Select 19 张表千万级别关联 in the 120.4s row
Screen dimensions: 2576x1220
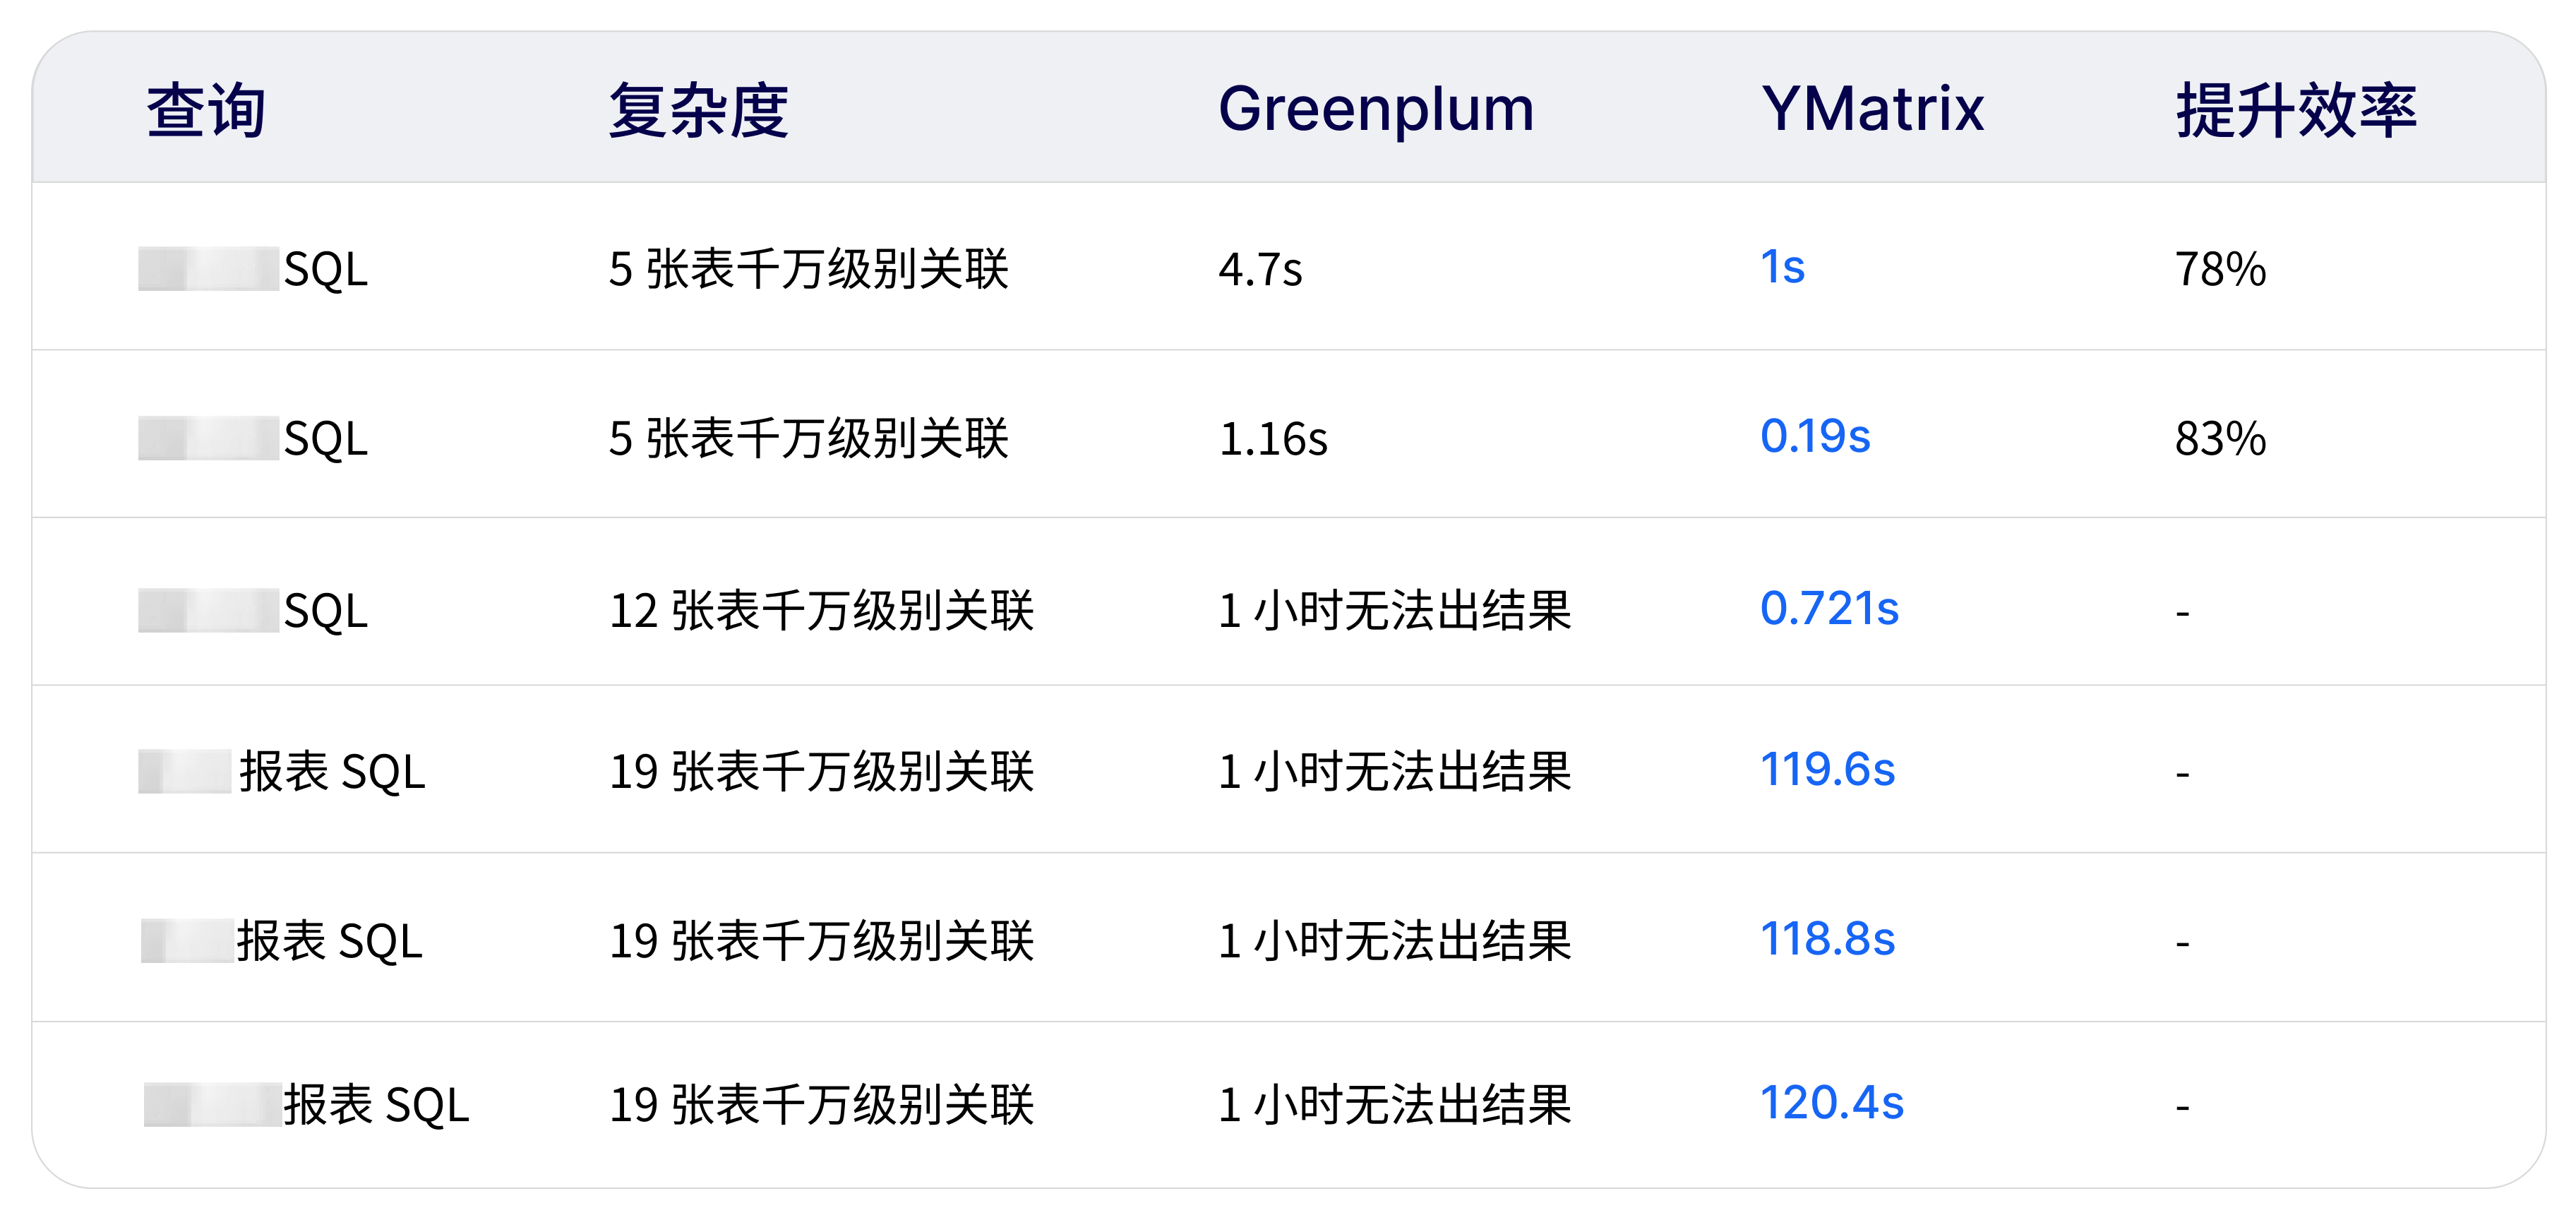coord(821,1105)
